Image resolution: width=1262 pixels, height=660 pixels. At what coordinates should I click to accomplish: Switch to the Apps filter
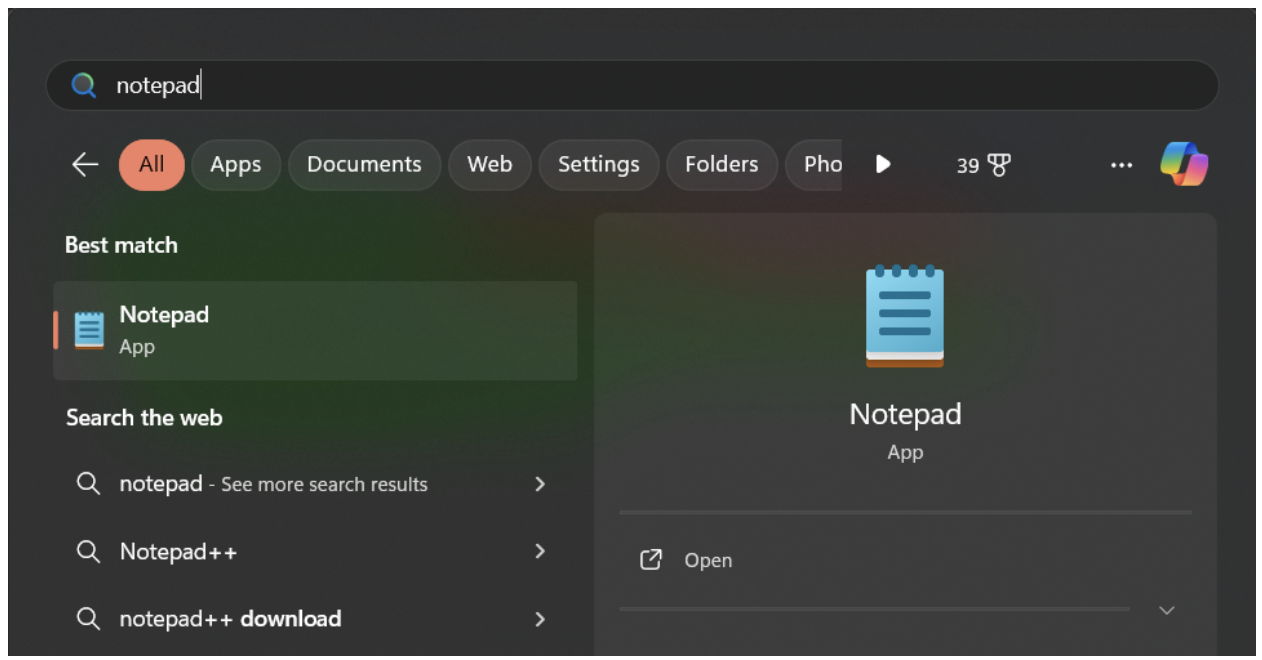pos(236,164)
